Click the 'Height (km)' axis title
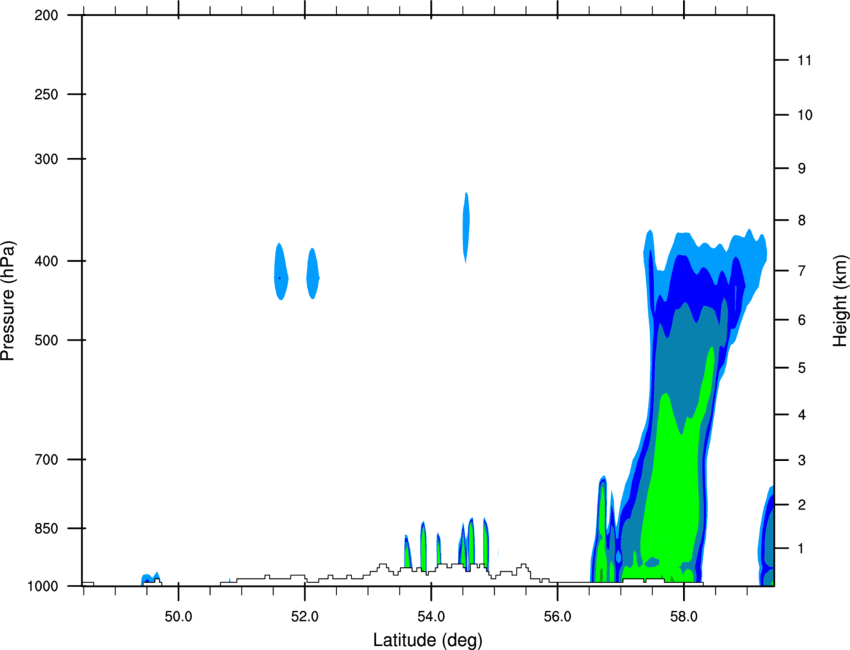Screen dimensions: 850x650 point(840,301)
